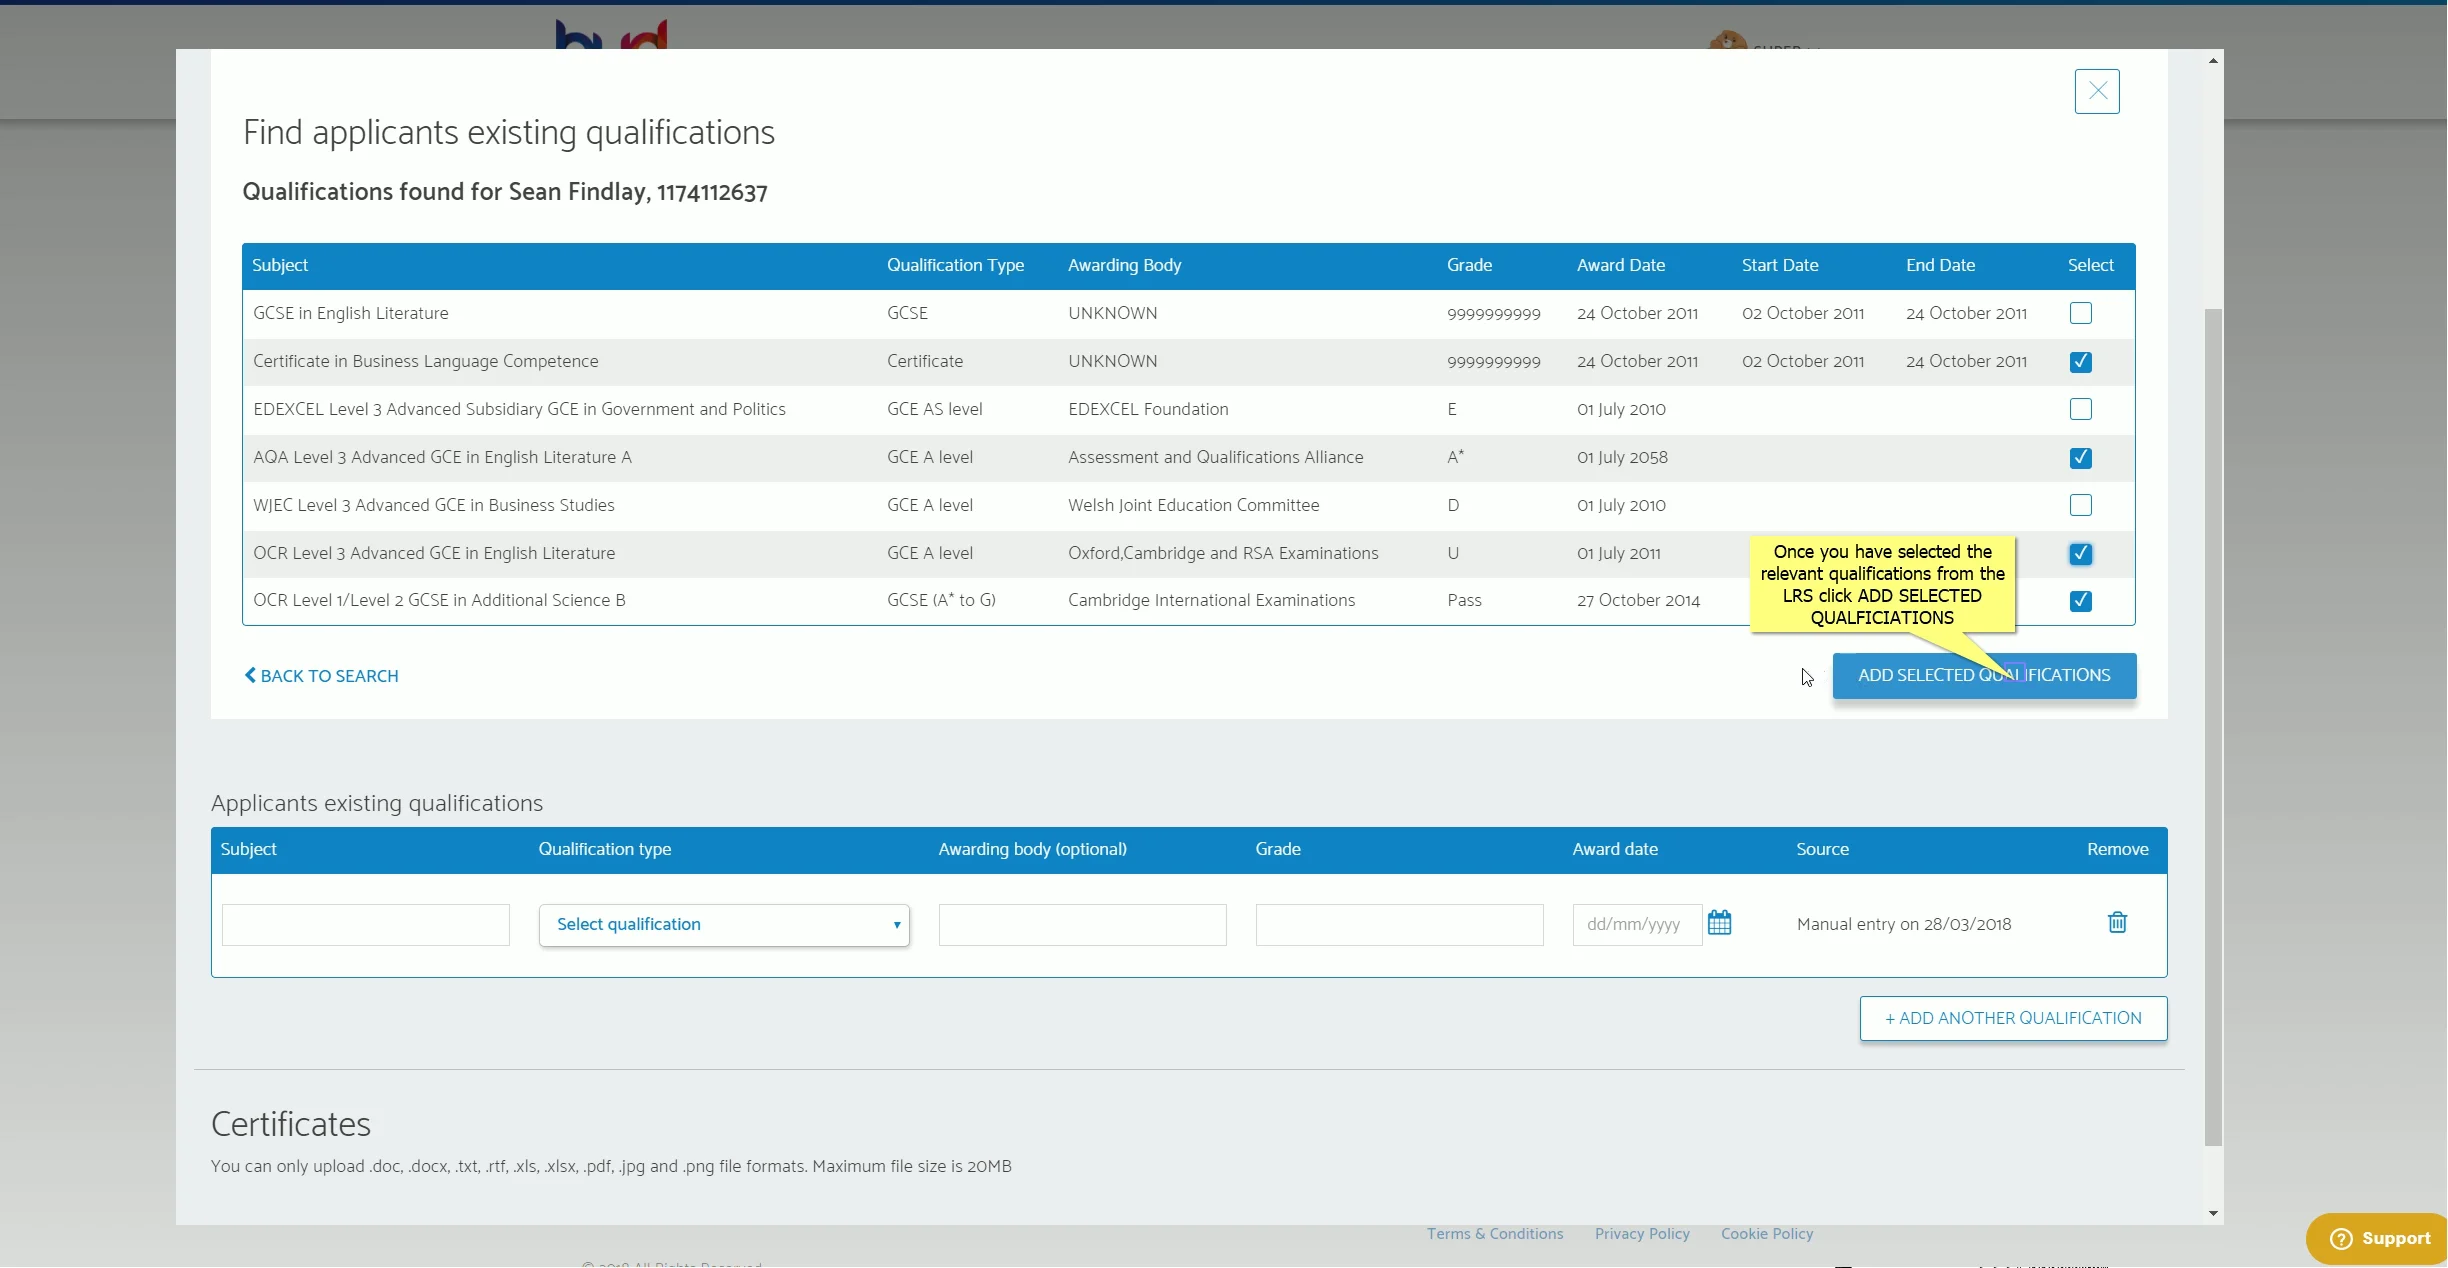Open the award date calendar picker
This screenshot has height=1268, width=2448.
pyautogui.click(x=1719, y=922)
